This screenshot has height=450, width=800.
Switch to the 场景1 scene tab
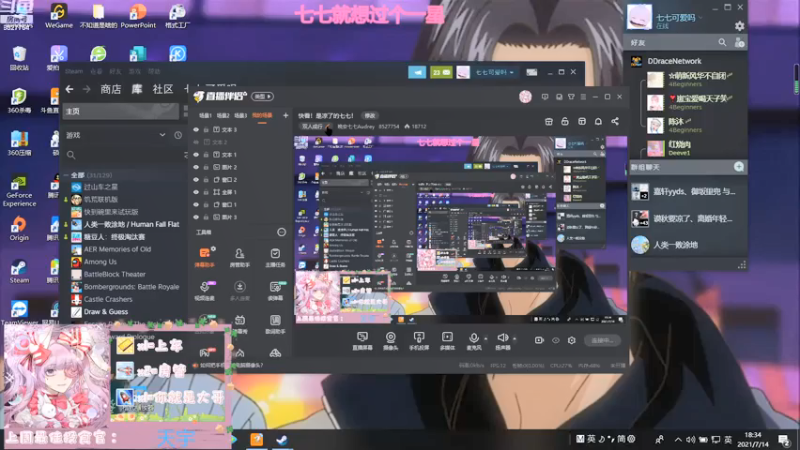pos(205,116)
